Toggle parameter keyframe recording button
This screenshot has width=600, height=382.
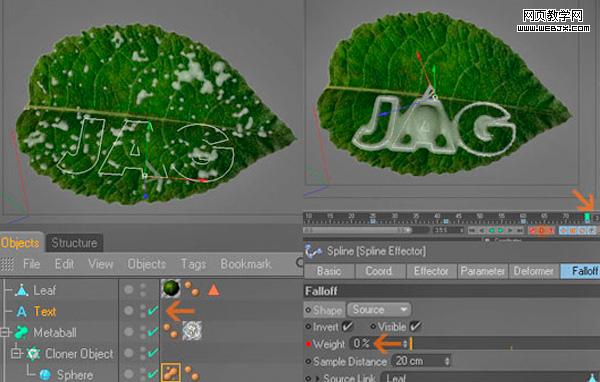click(592, 230)
